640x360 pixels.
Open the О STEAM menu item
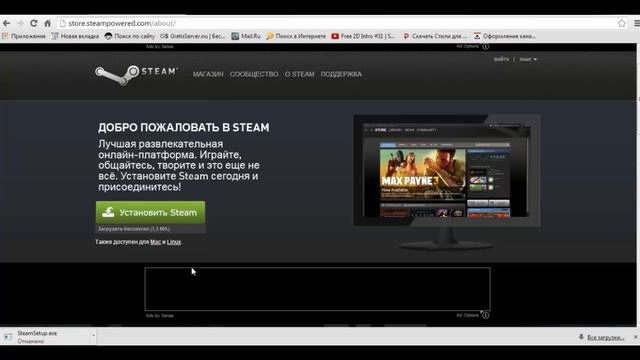coord(299,74)
